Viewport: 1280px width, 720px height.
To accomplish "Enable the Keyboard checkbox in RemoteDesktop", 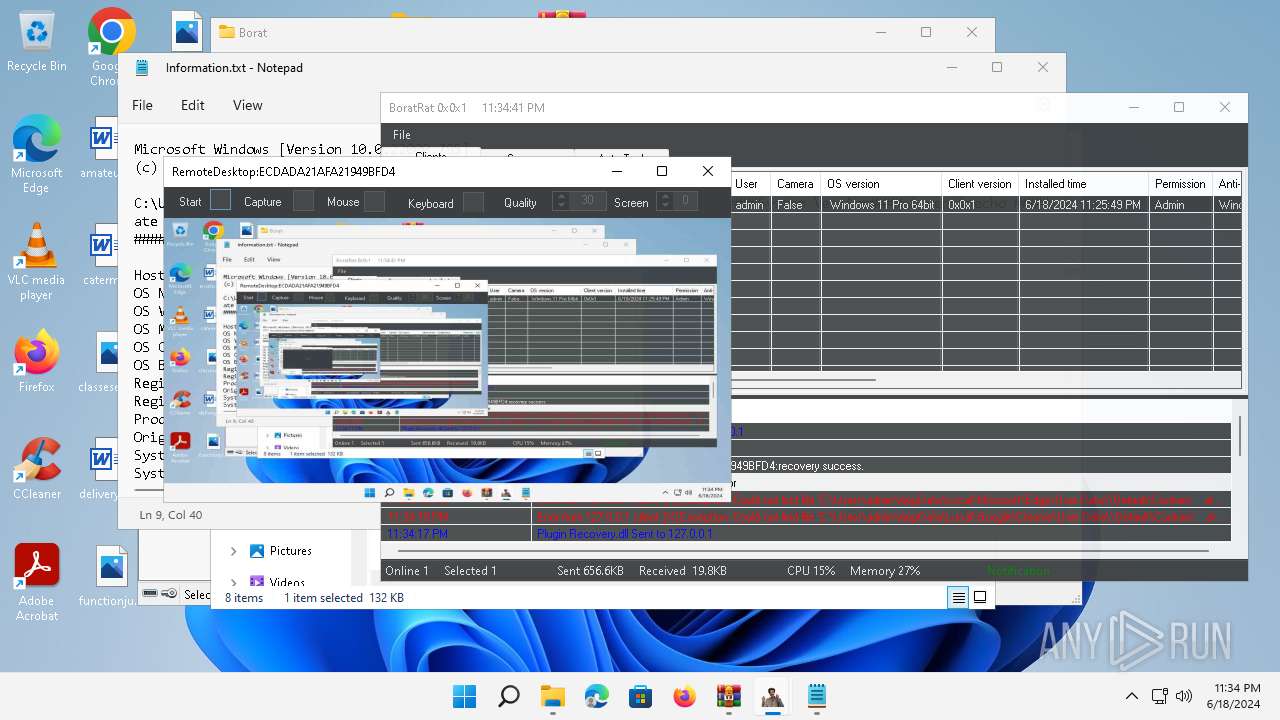I will pos(473,202).
